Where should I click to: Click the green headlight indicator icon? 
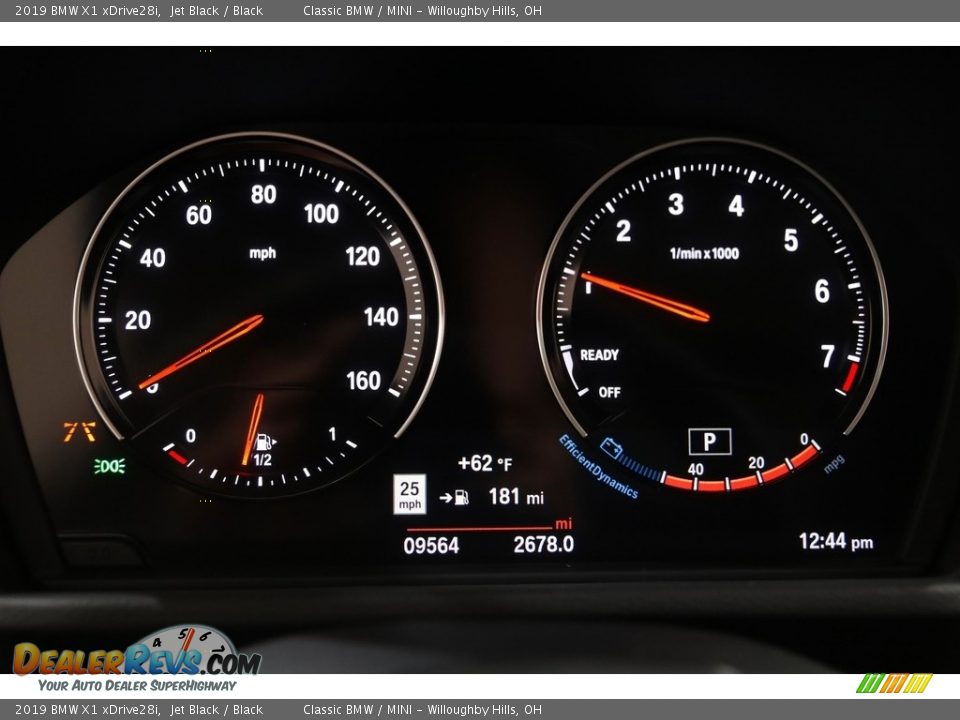click(110, 467)
